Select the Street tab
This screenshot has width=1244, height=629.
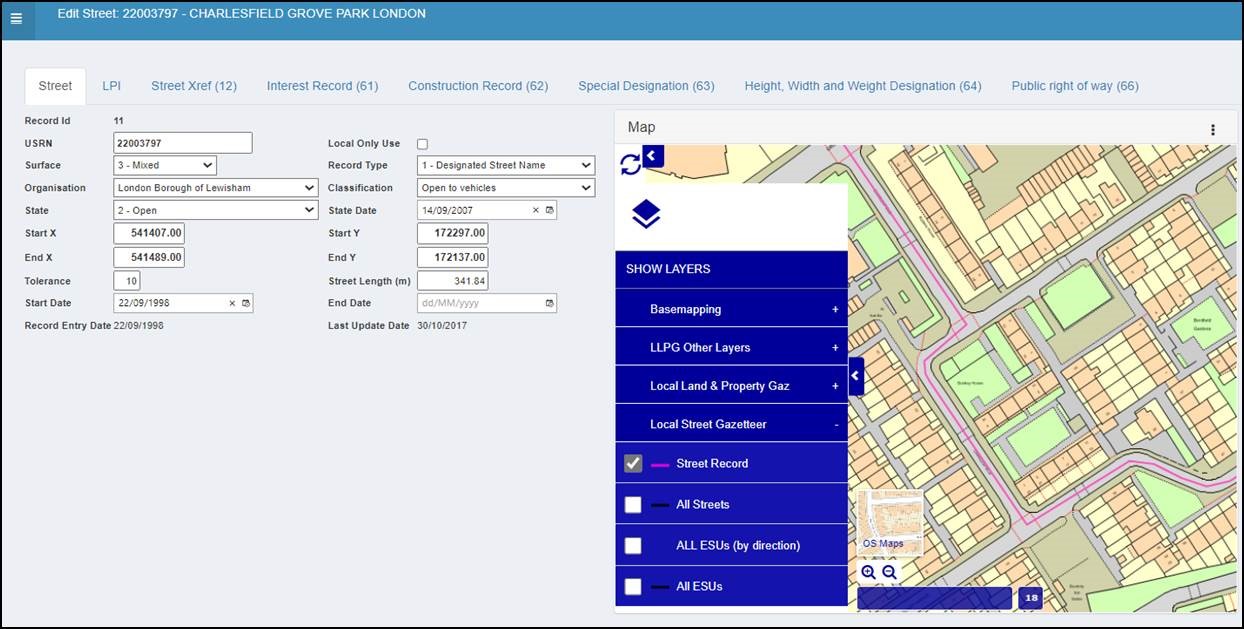coord(55,86)
